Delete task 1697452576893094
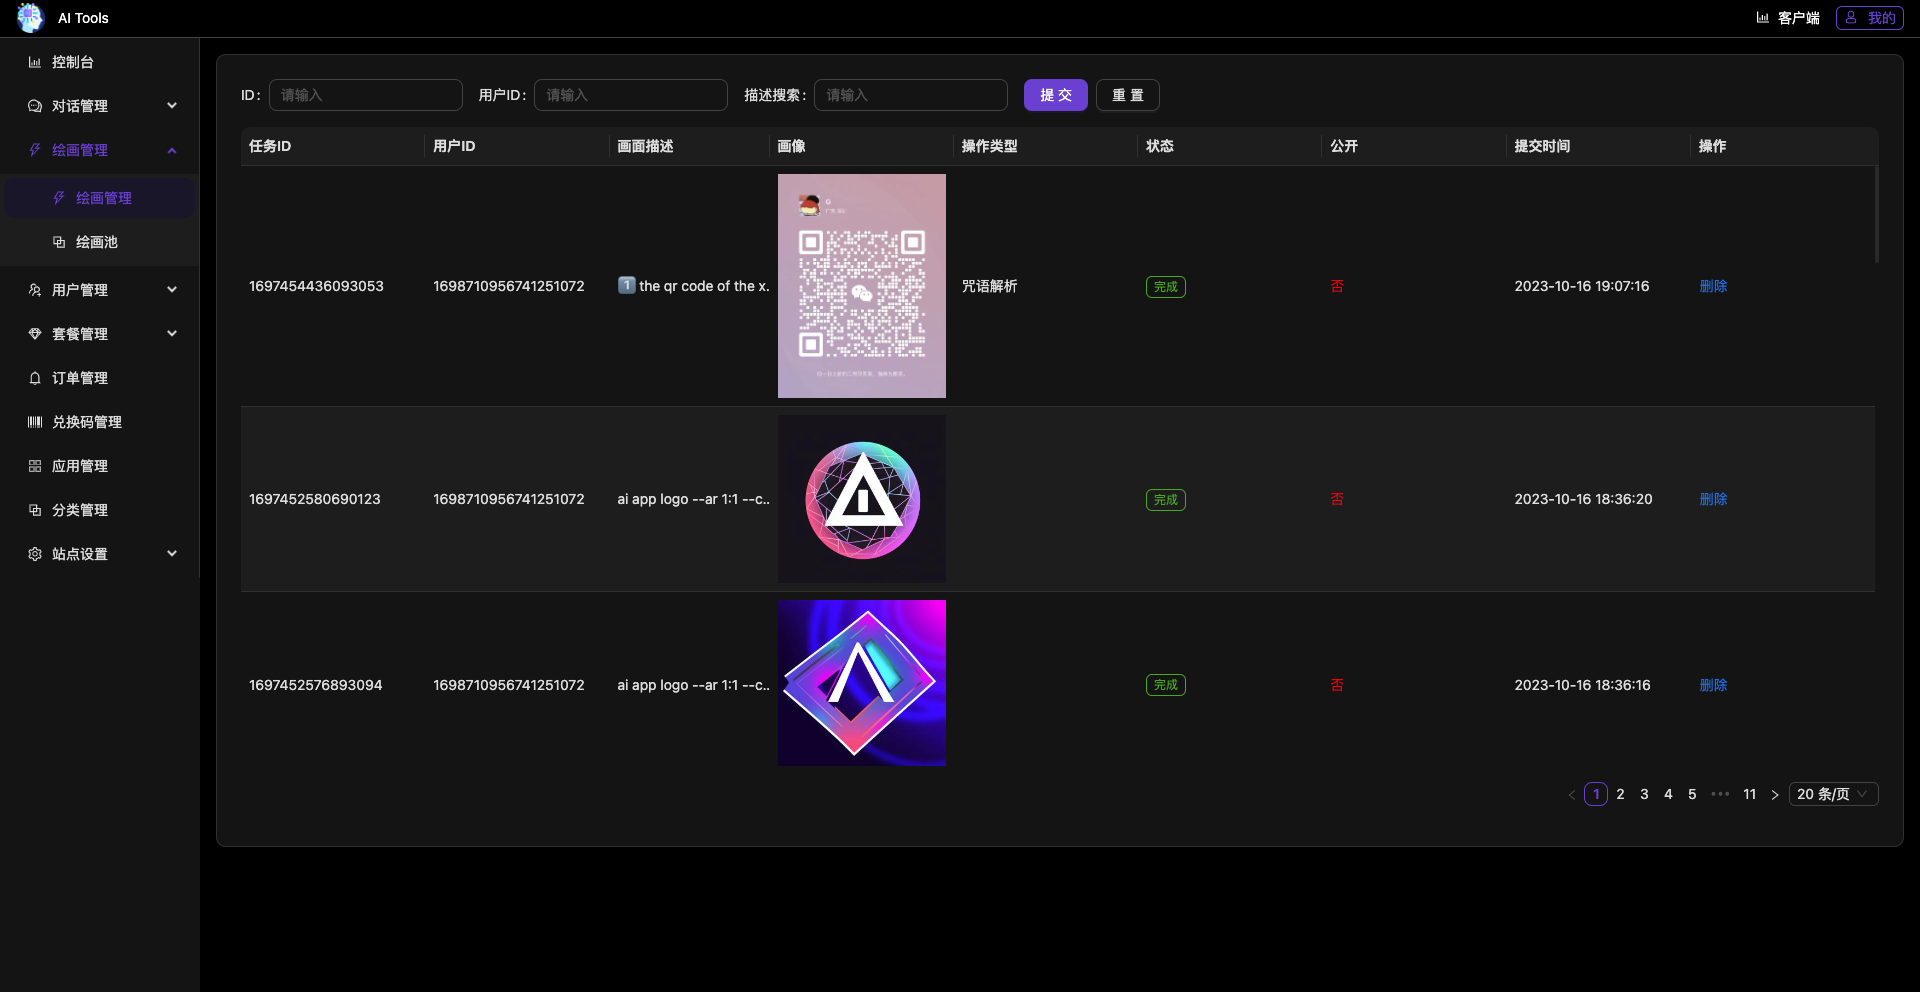Screen dimensions: 1920x992 tap(1713, 685)
